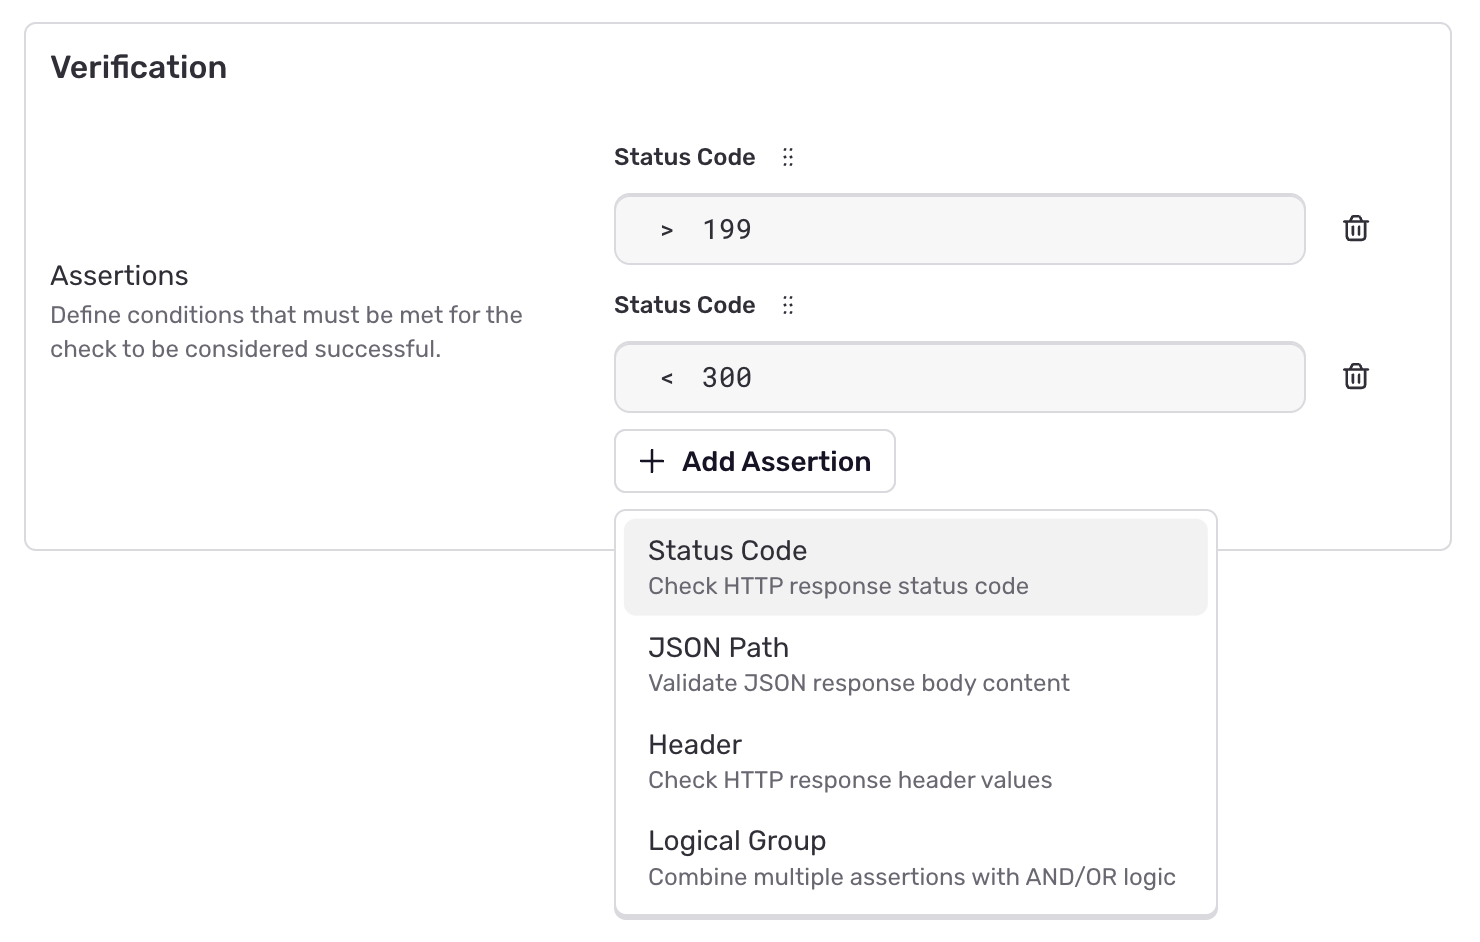
Task: Click drag handle of first Status Code assertion
Action: (788, 157)
